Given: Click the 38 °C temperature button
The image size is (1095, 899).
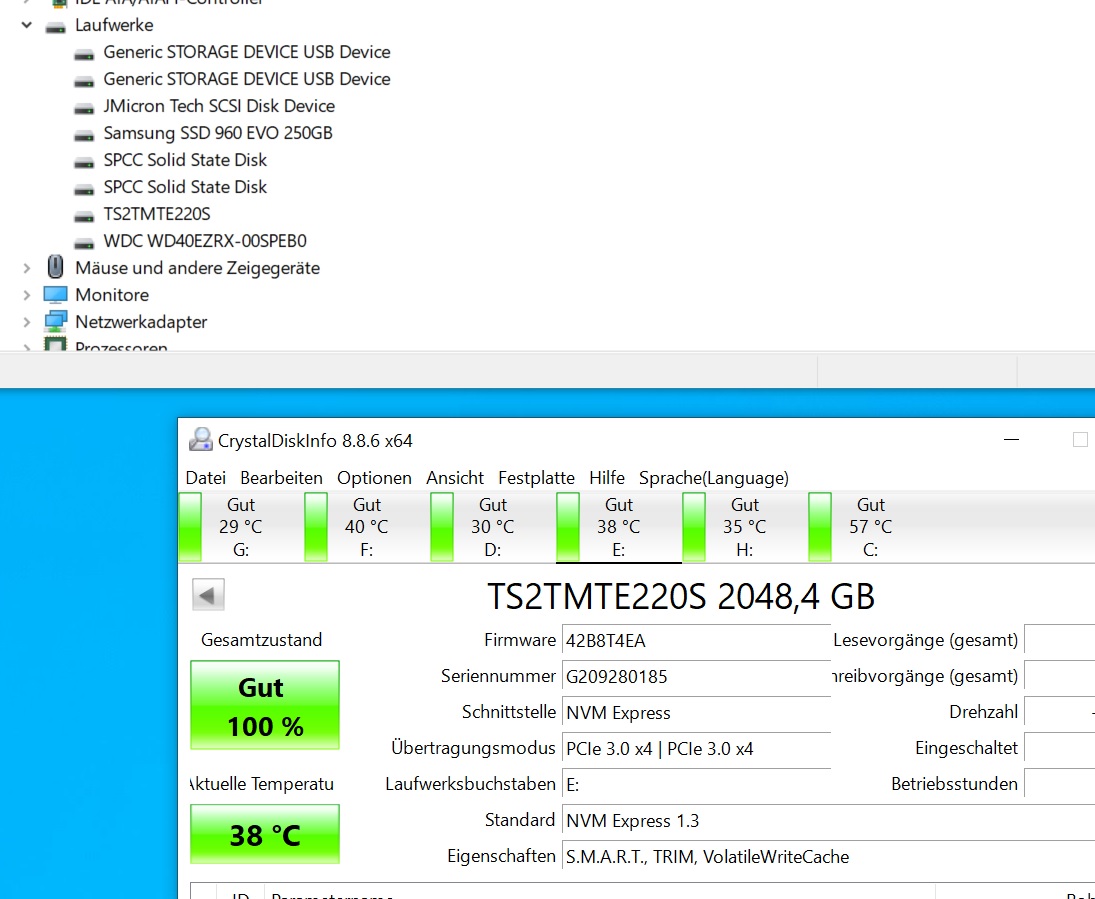Looking at the screenshot, I should click(265, 834).
